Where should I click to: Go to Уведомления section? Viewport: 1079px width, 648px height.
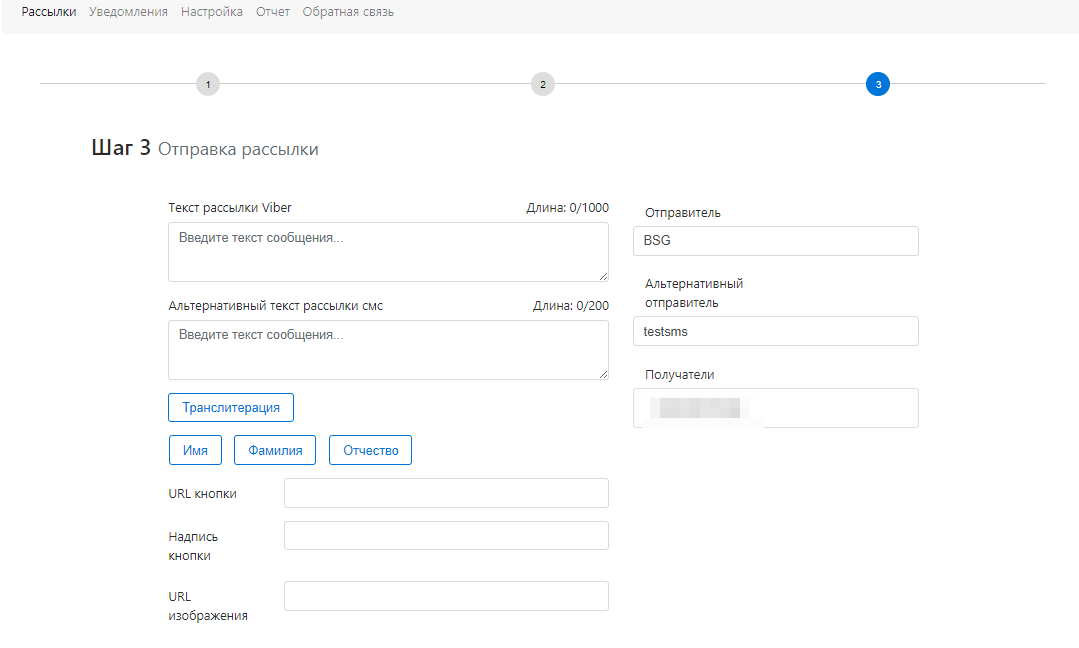(128, 12)
